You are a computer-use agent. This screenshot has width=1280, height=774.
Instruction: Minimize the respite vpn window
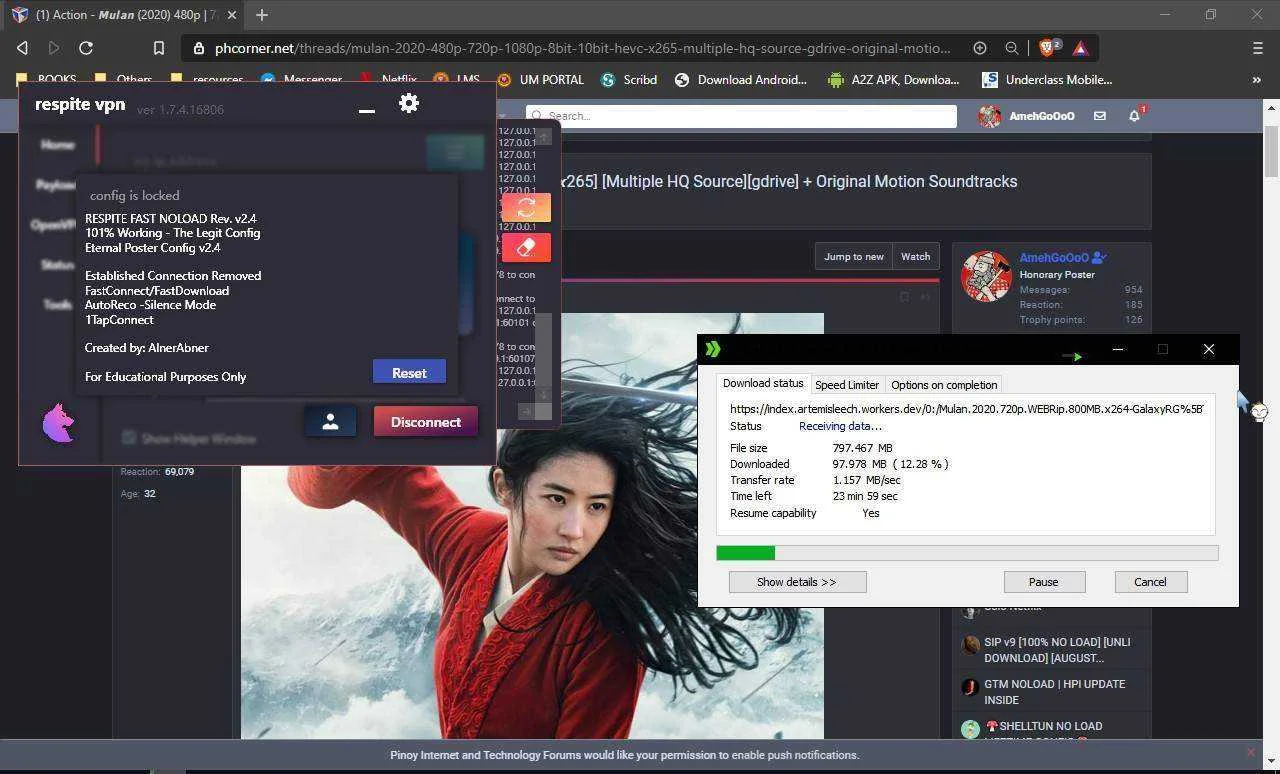(367, 110)
